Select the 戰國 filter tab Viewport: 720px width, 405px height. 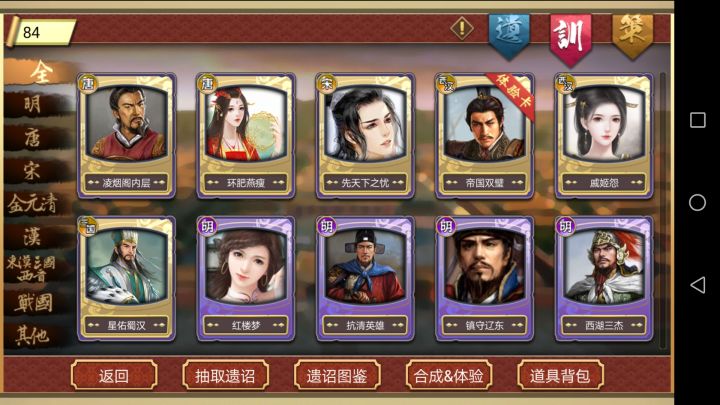(x=34, y=303)
